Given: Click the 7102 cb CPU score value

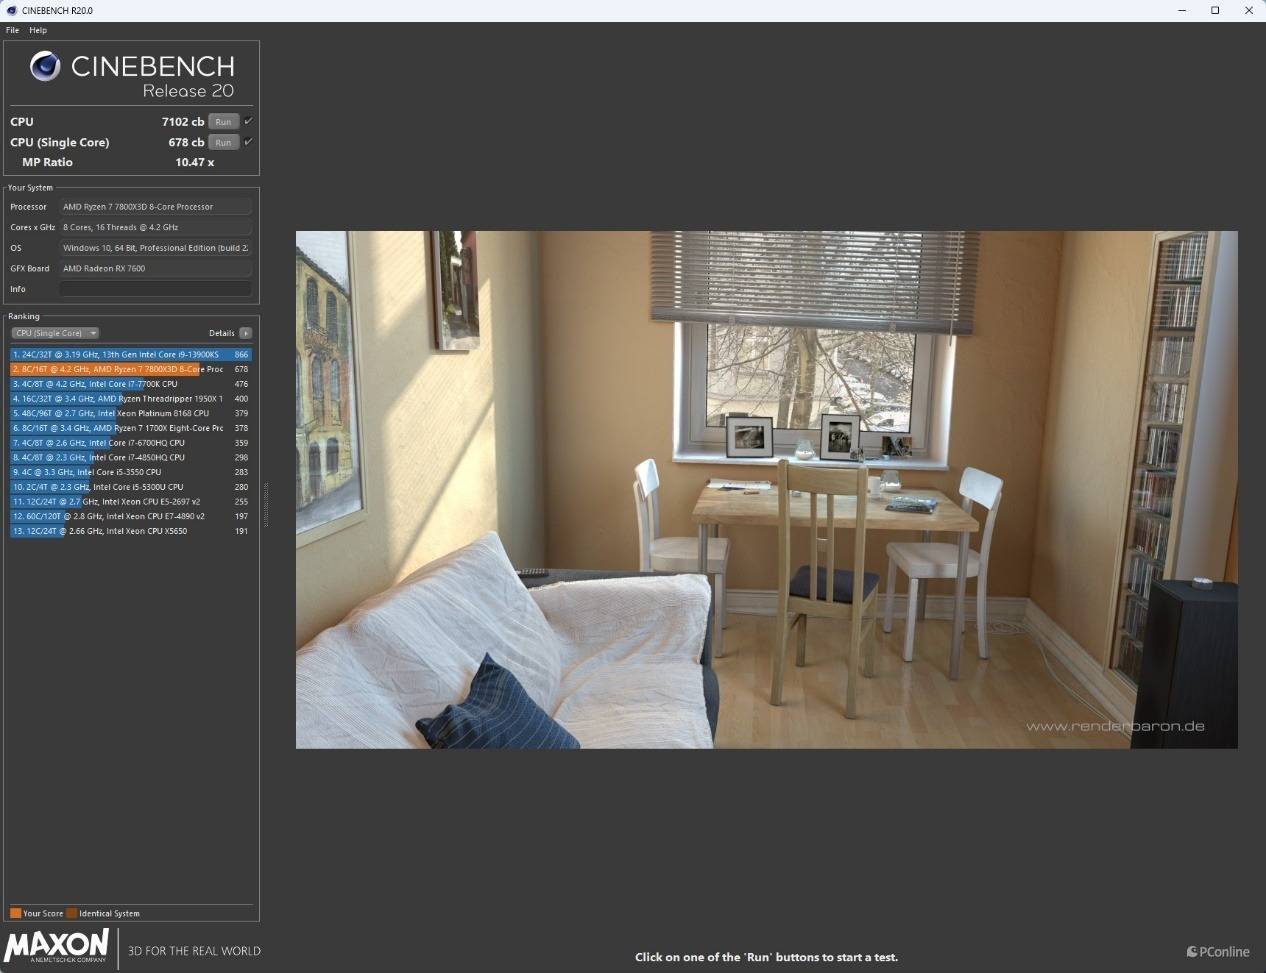Looking at the screenshot, I should coord(183,122).
